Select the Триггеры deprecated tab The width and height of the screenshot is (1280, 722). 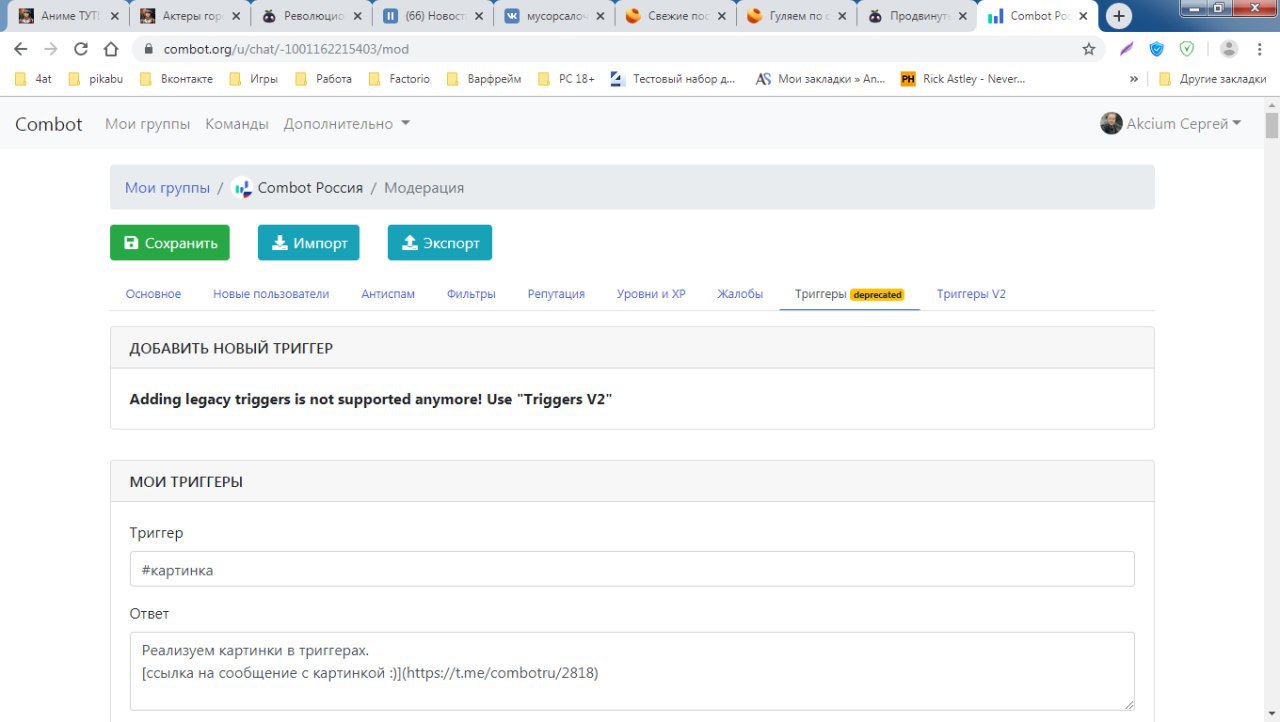pyautogui.click(x=850, y=294)
